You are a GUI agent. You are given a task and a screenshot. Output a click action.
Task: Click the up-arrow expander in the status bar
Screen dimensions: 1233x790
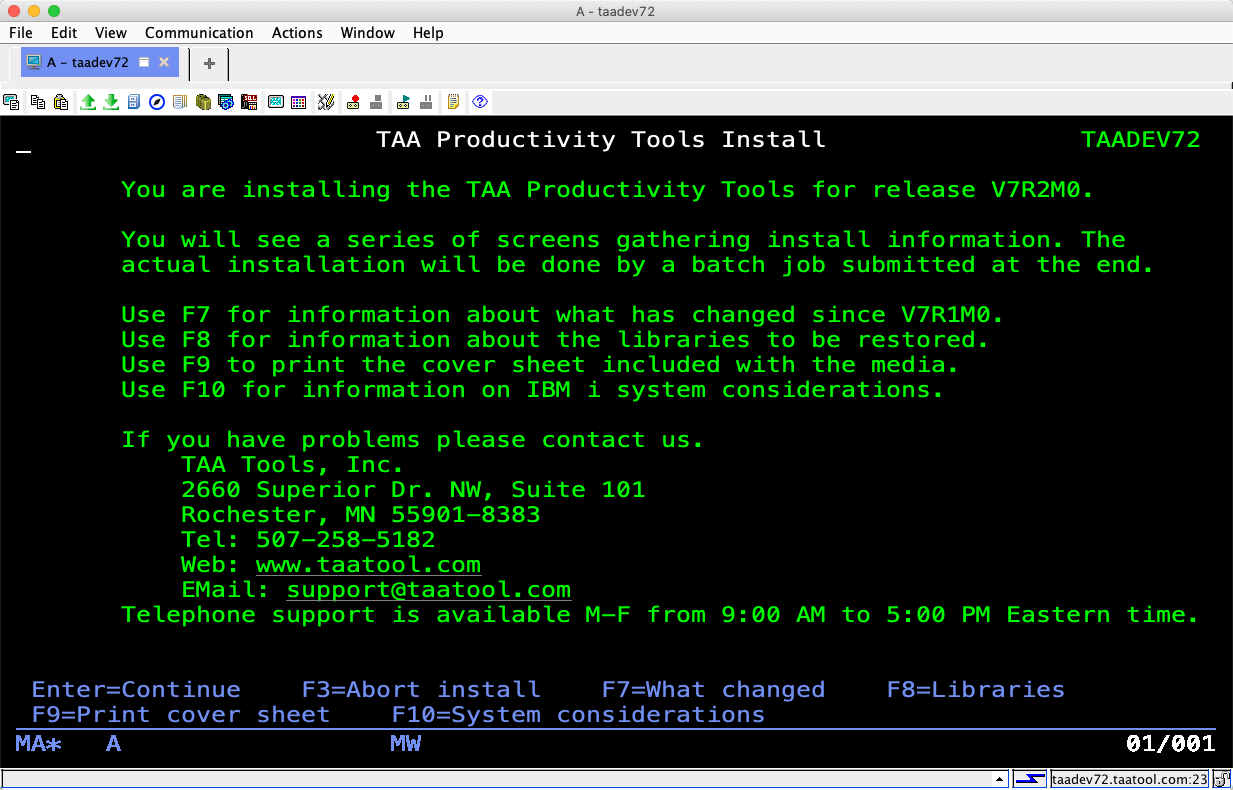click(999, 780)
